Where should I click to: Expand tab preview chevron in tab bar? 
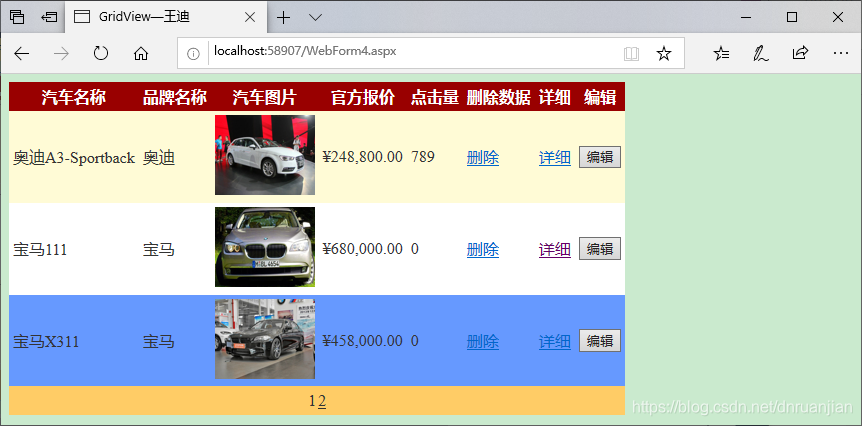coord(315,18)
